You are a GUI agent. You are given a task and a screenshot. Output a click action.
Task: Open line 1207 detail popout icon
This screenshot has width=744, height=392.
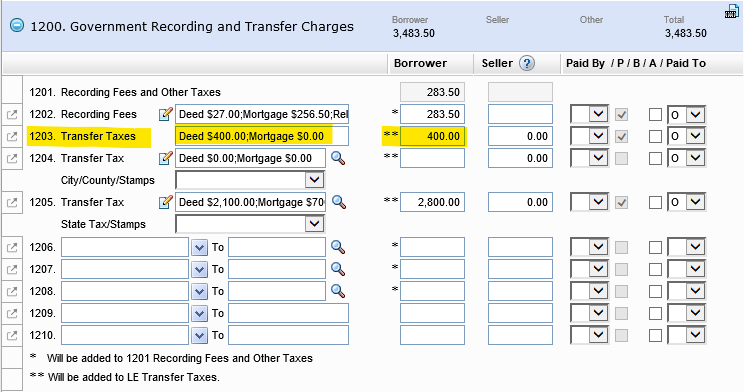(x=12, y=270)
